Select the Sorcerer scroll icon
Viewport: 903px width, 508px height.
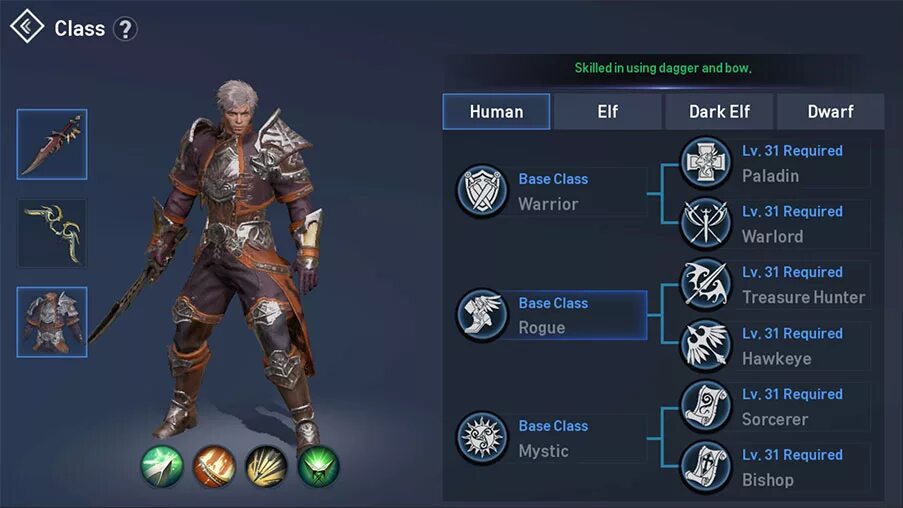pyautogui.click(x=705, y=406)
